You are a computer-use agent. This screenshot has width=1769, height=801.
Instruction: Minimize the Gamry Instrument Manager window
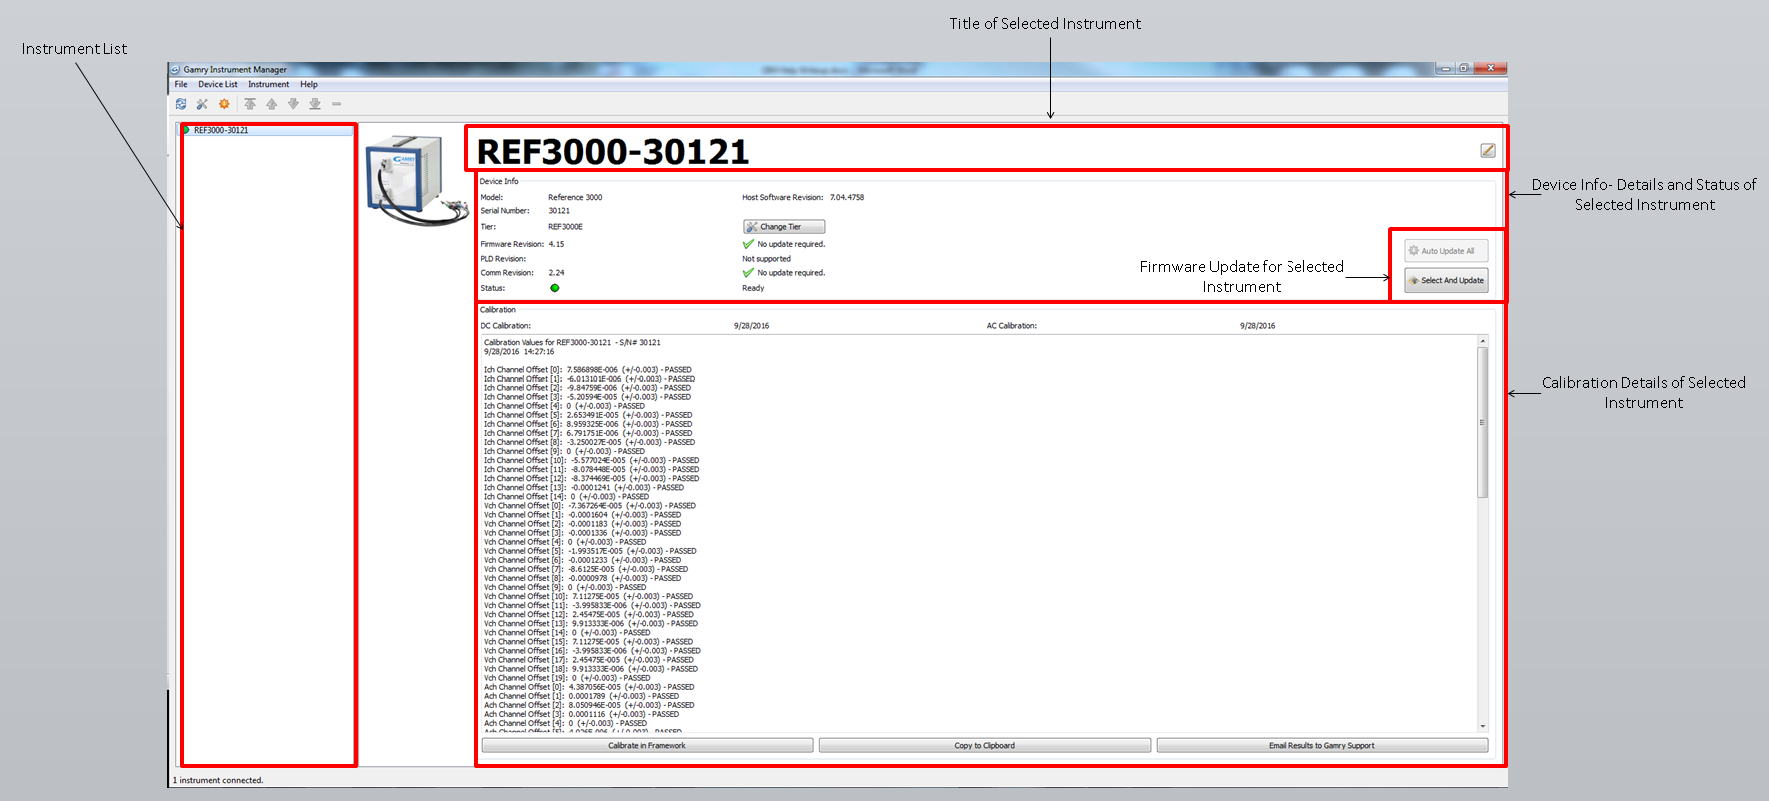click(1445, 68)
